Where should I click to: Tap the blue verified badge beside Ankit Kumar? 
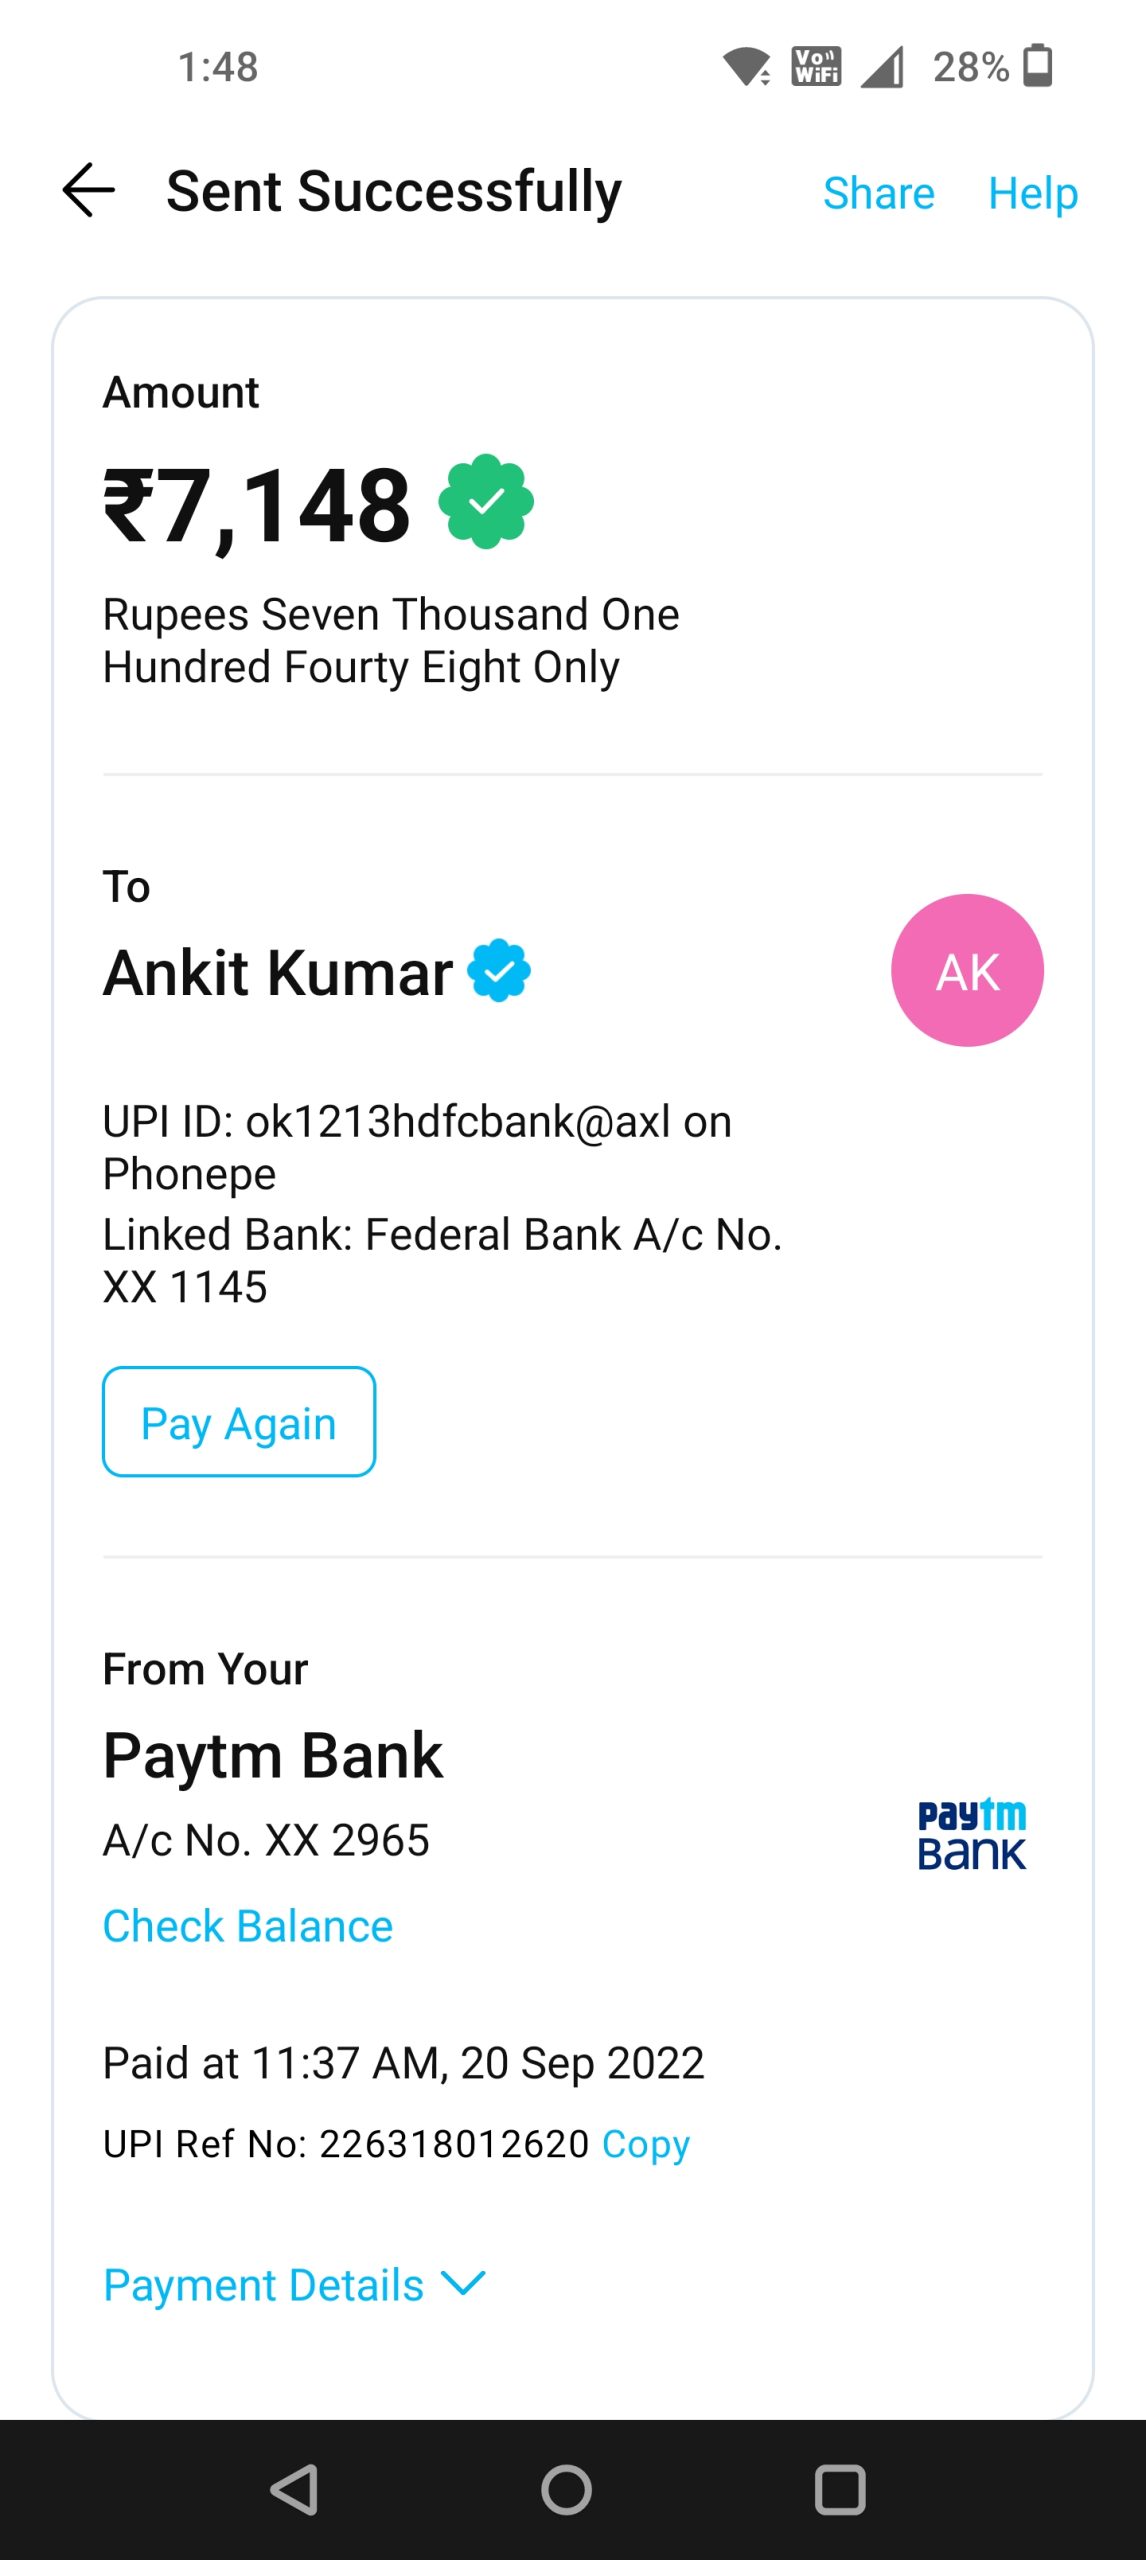click(x=499, y=970)
